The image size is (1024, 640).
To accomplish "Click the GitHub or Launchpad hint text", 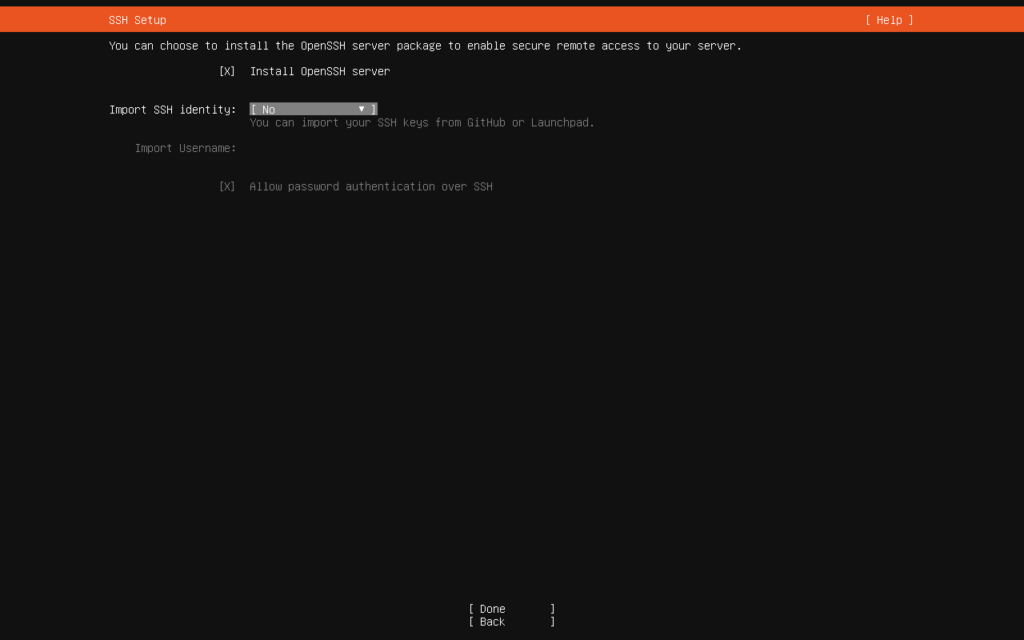I will click(421, 123).
